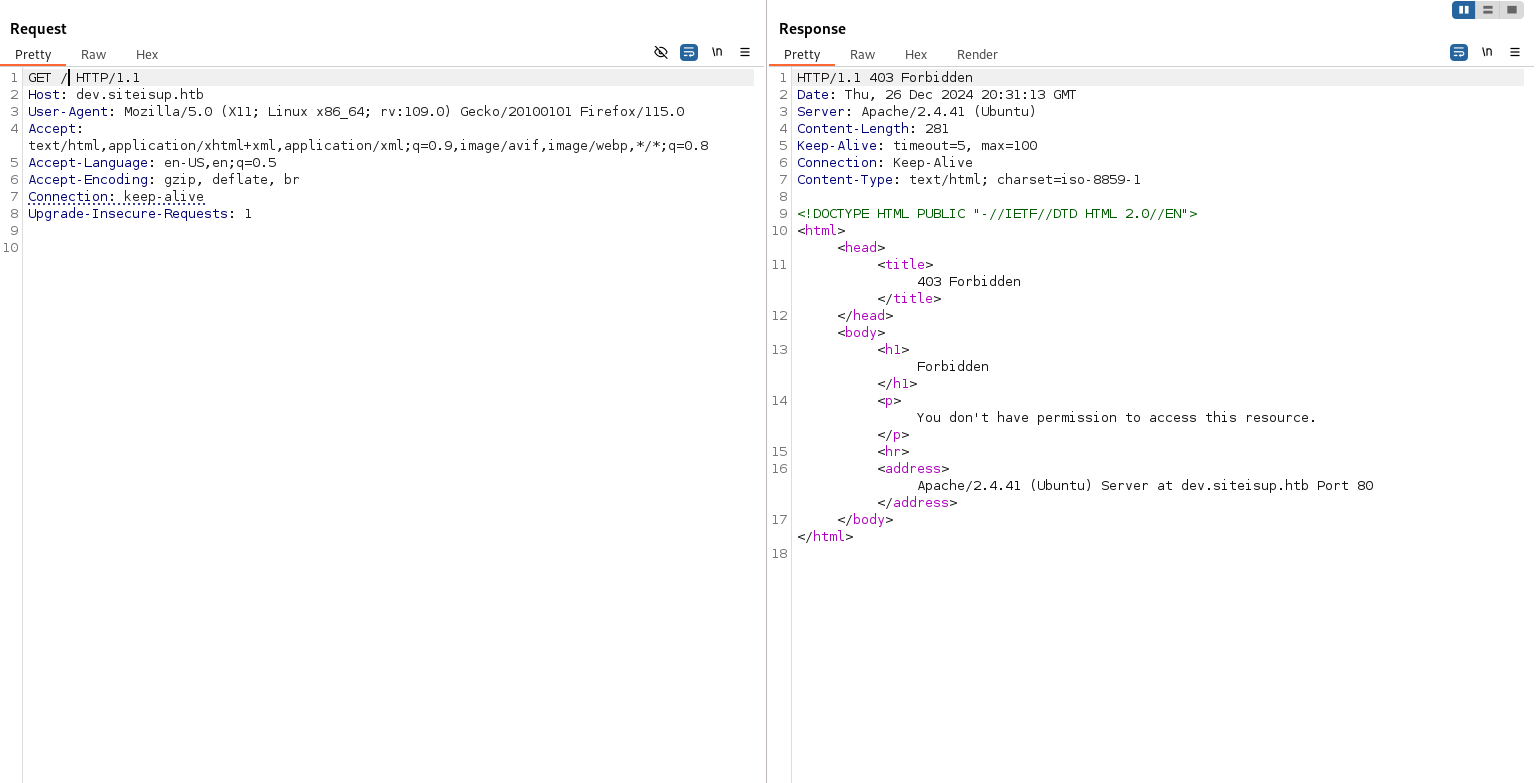
Task: Click the User-Agent Mozilla/5.0 header line
Action: pos(356,111)
